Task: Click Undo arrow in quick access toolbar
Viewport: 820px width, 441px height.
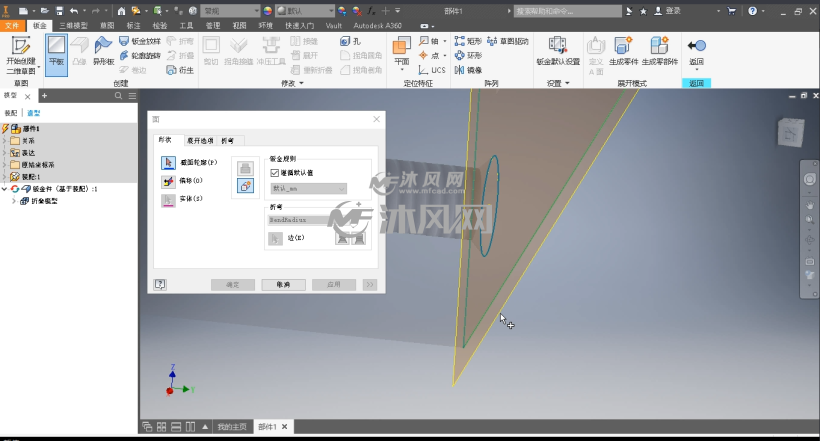Action: (x=74, y=11)
